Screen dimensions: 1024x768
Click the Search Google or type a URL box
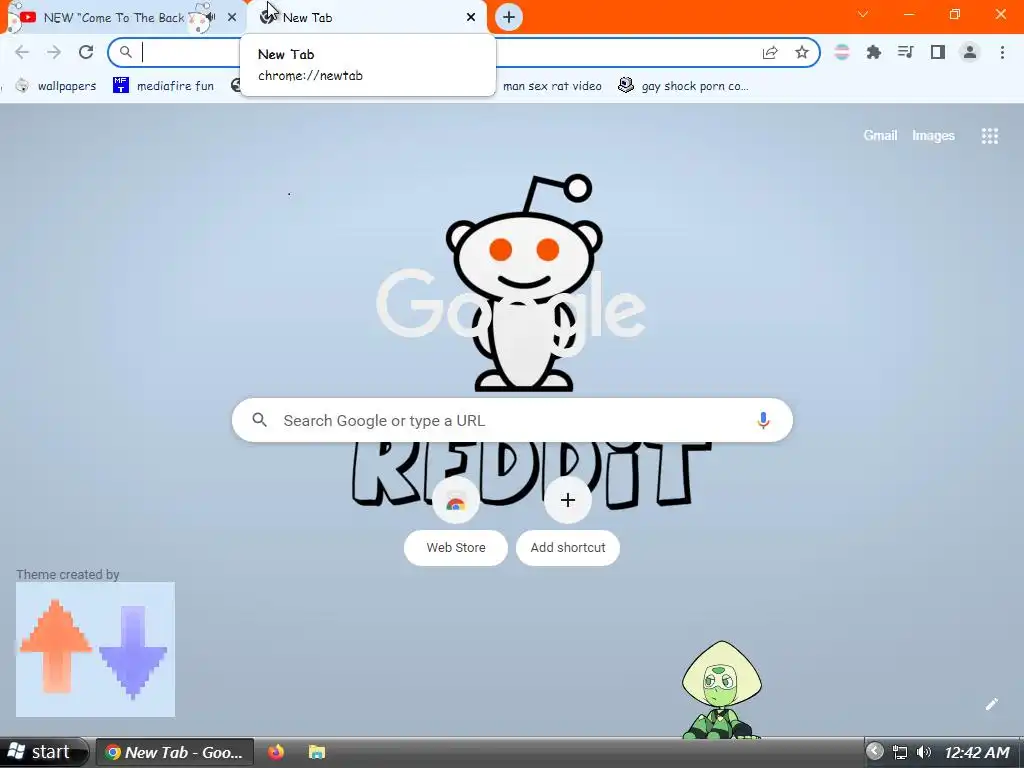coord(512,420)
